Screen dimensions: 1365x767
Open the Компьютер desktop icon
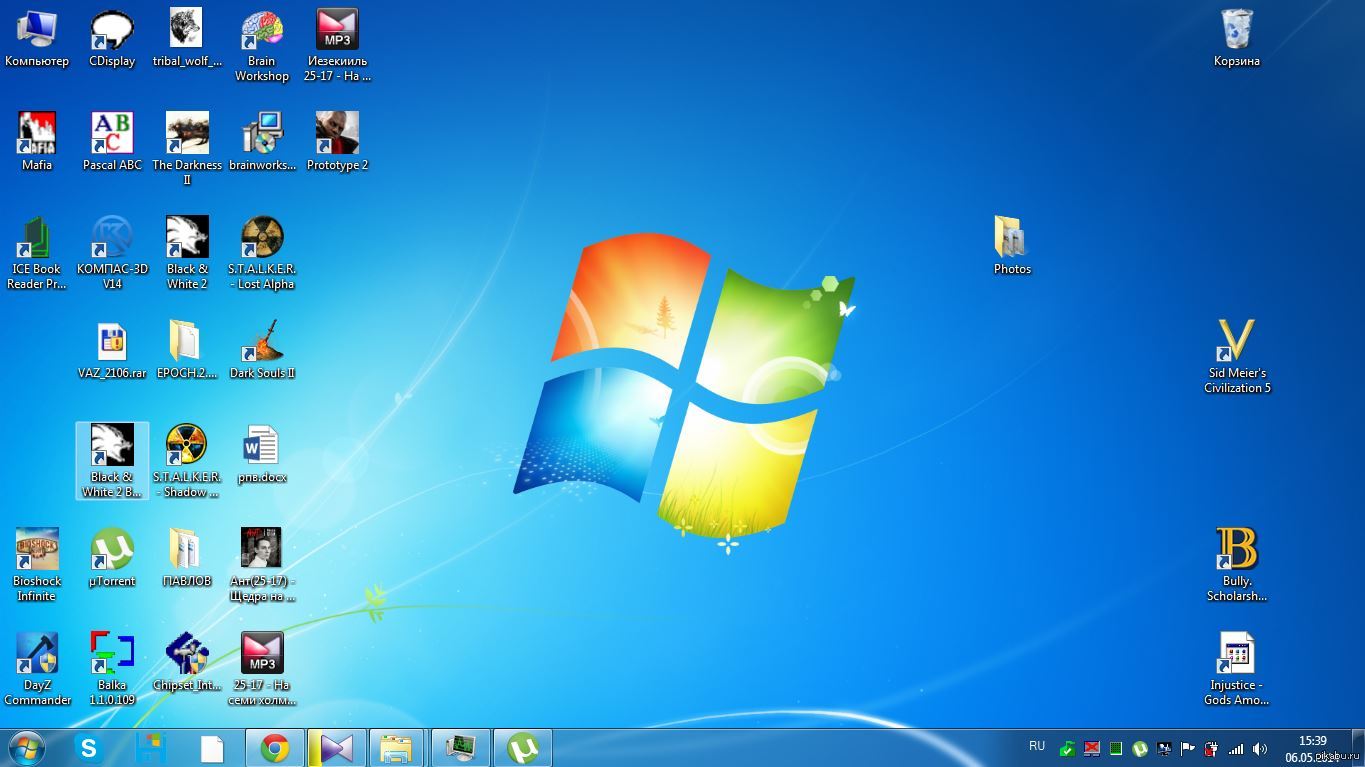pos(37,40)
